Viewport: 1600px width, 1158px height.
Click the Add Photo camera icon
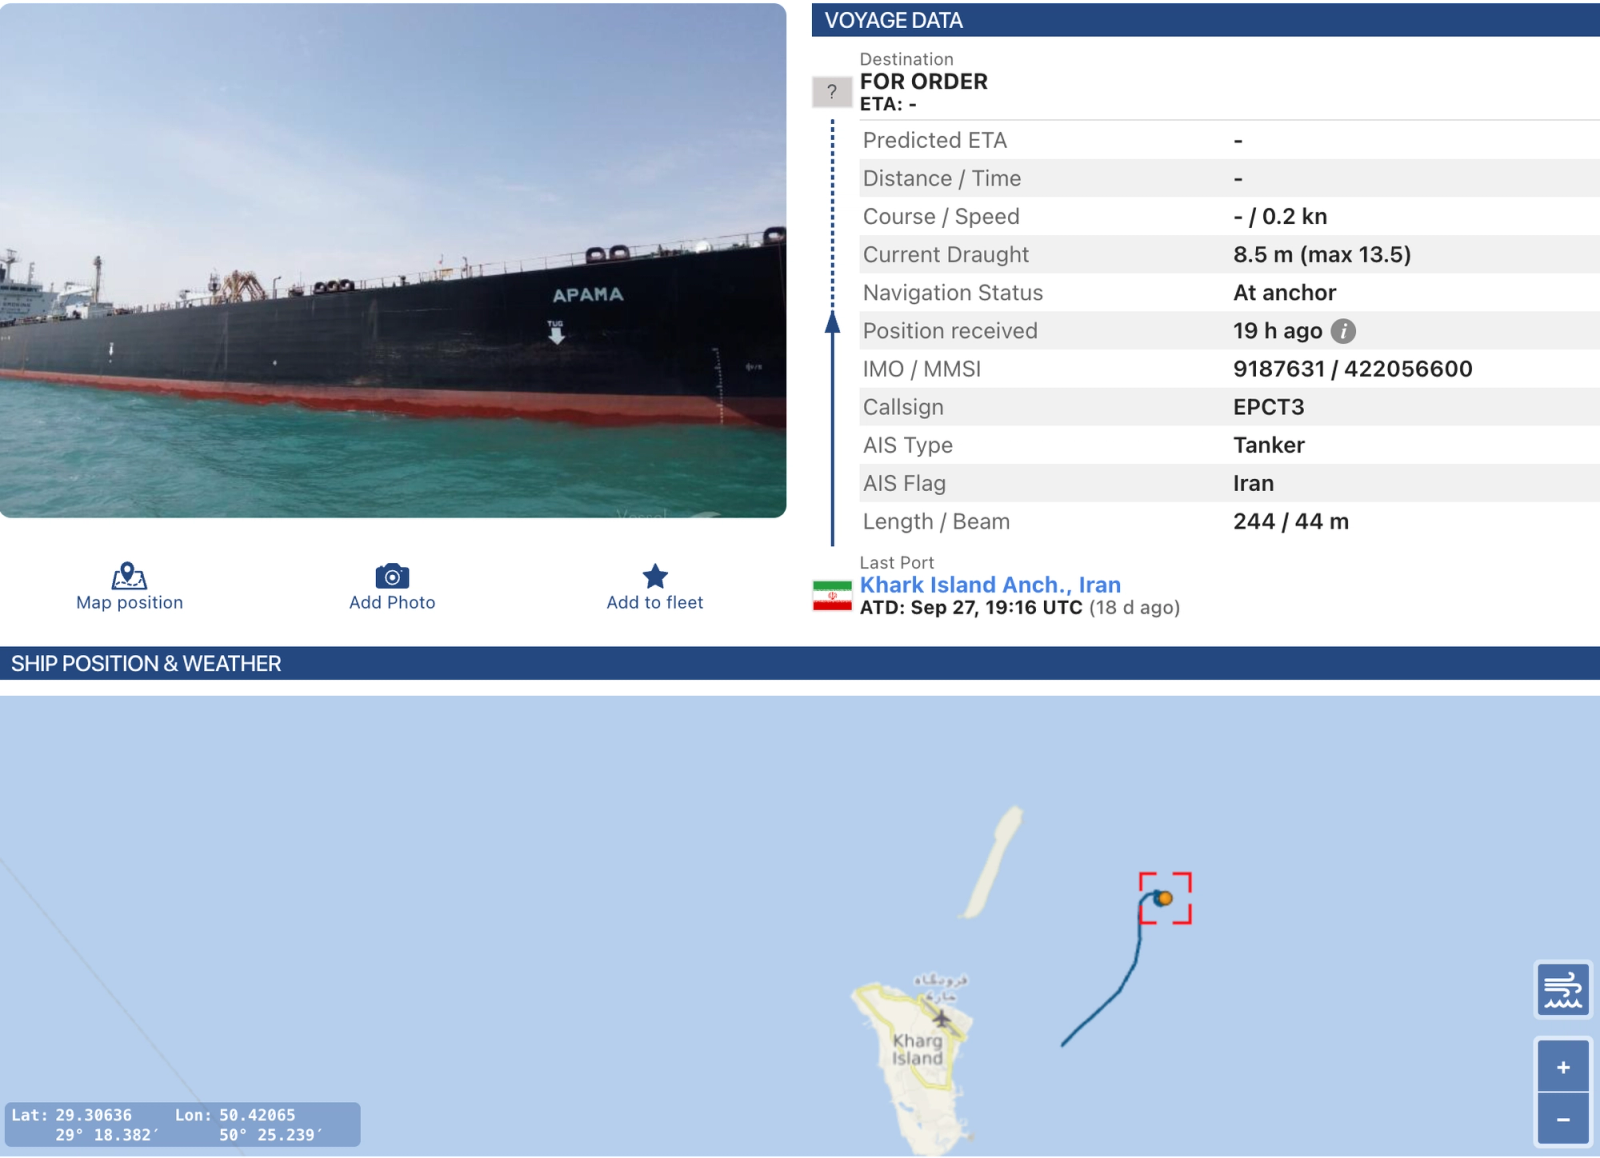click(392, 576)
